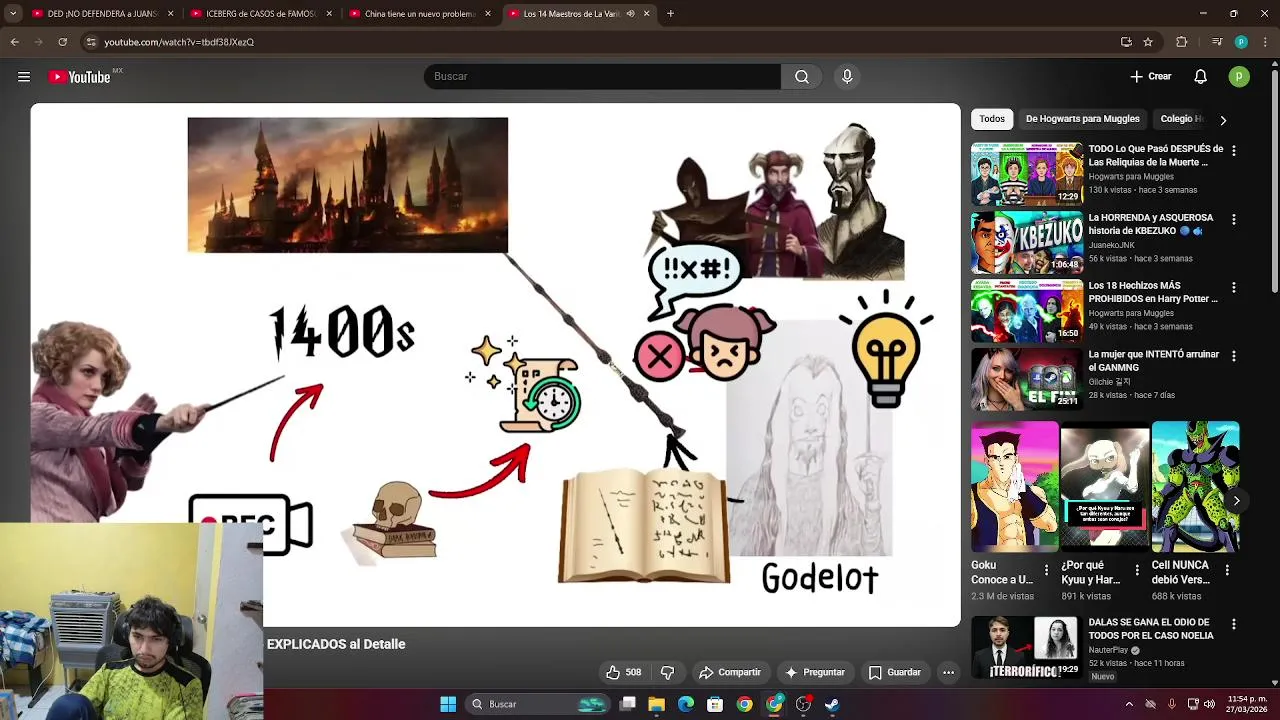
Task: Mute the 'Los 14 Maestros' tab audio
Action: [630, 14]
